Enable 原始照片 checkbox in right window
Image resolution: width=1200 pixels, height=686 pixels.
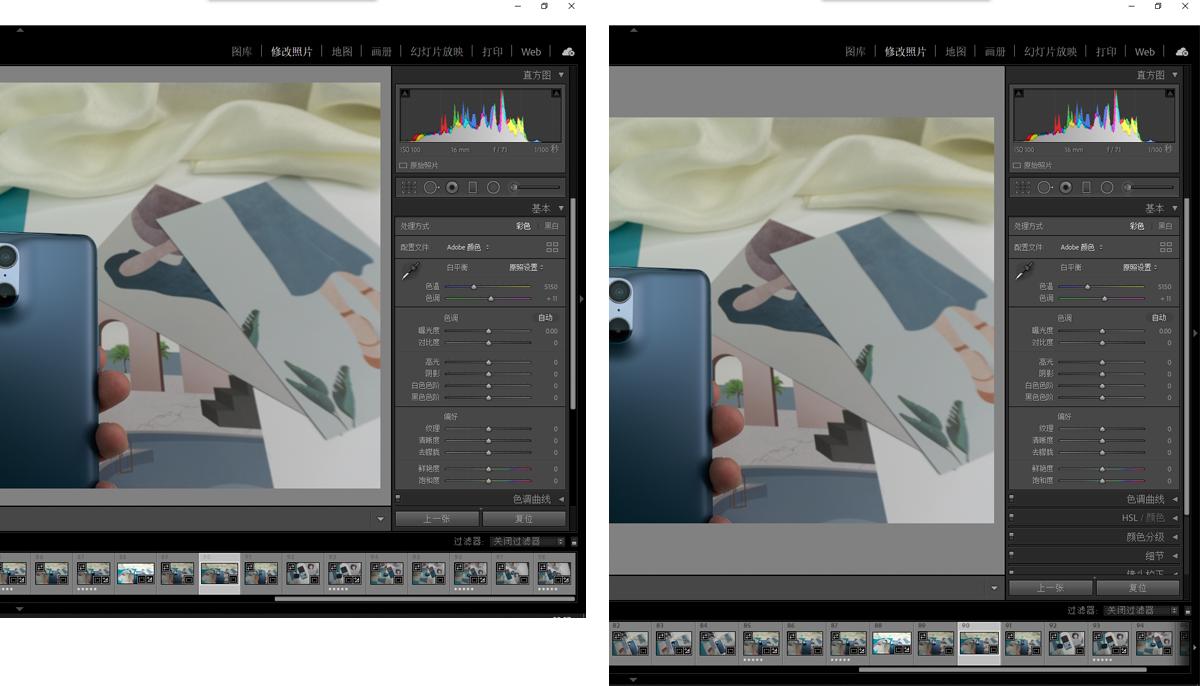(1017, 165)
